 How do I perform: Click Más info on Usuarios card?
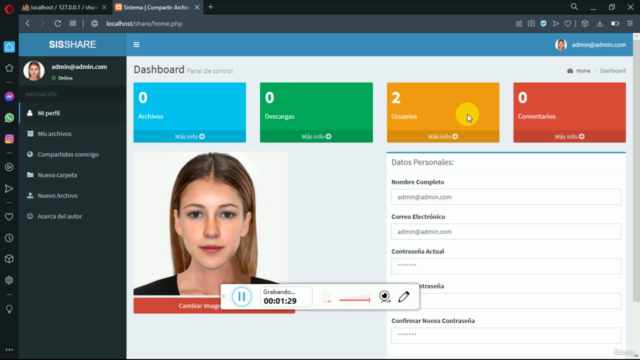[443, 136]
